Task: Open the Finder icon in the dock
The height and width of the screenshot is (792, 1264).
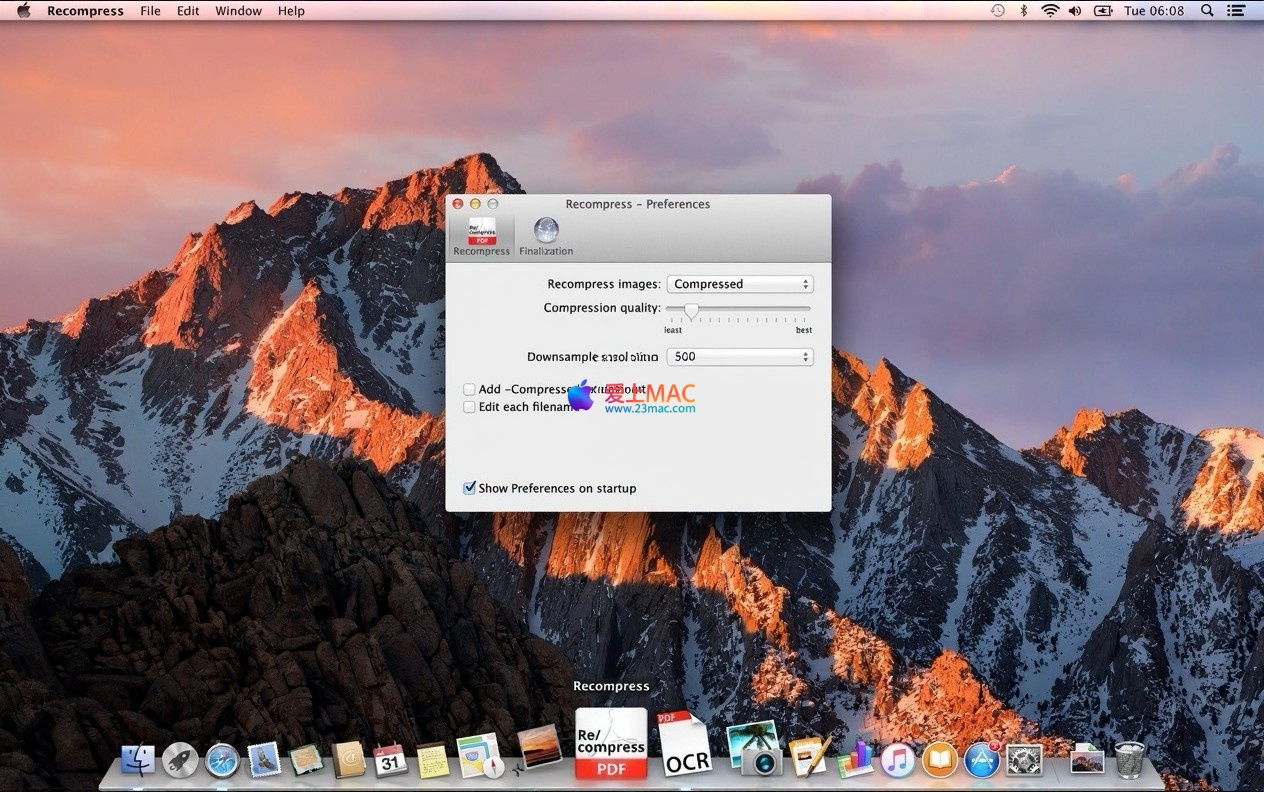Action: (x=138, y=760)
